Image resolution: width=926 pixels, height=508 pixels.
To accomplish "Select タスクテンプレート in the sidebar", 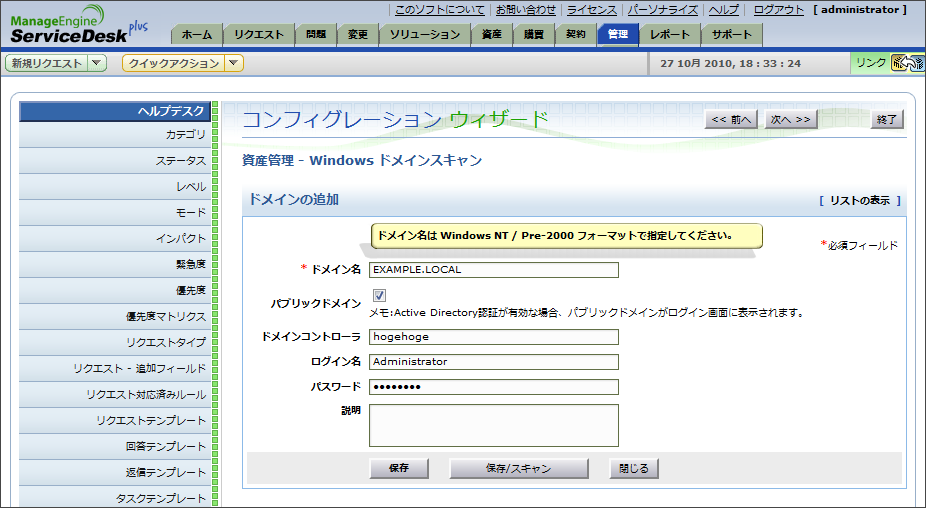I will 115,497.
